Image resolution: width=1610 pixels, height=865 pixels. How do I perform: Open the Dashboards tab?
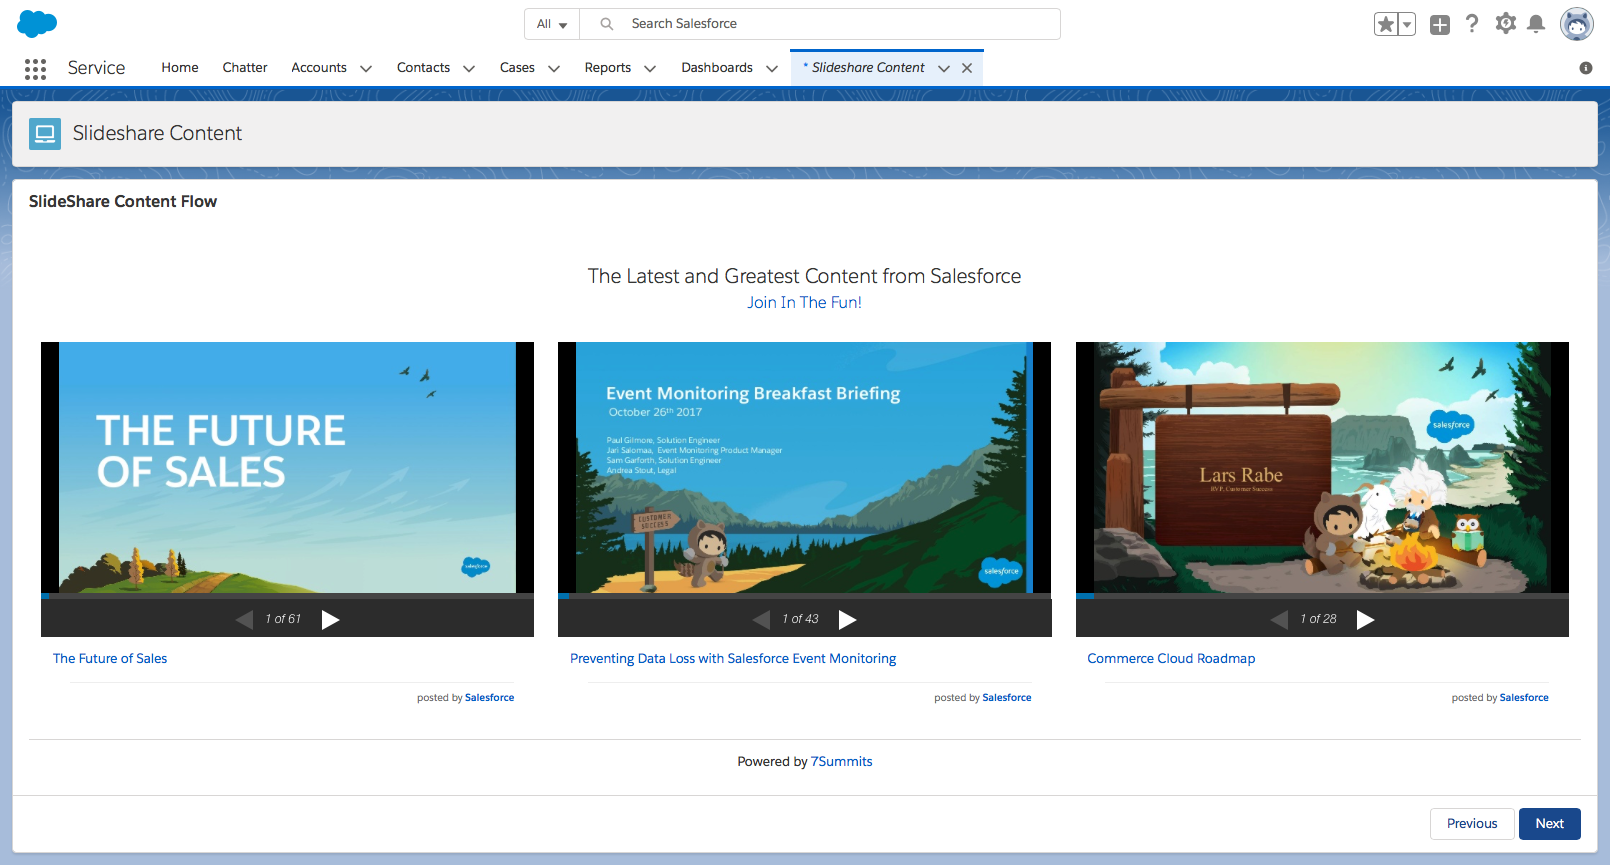[x=717, y=67]
